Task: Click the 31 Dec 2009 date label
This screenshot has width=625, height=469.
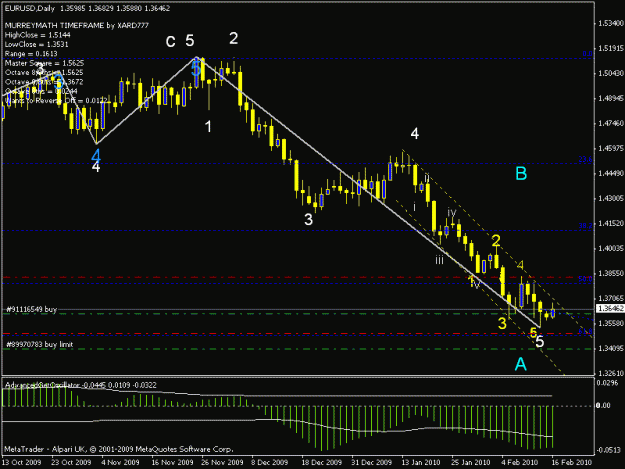Action: click(x=372, y=462)
